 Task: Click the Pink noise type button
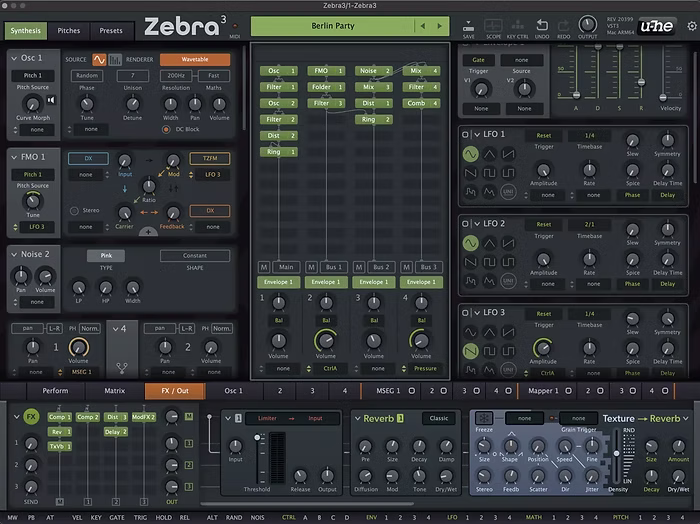106,256
